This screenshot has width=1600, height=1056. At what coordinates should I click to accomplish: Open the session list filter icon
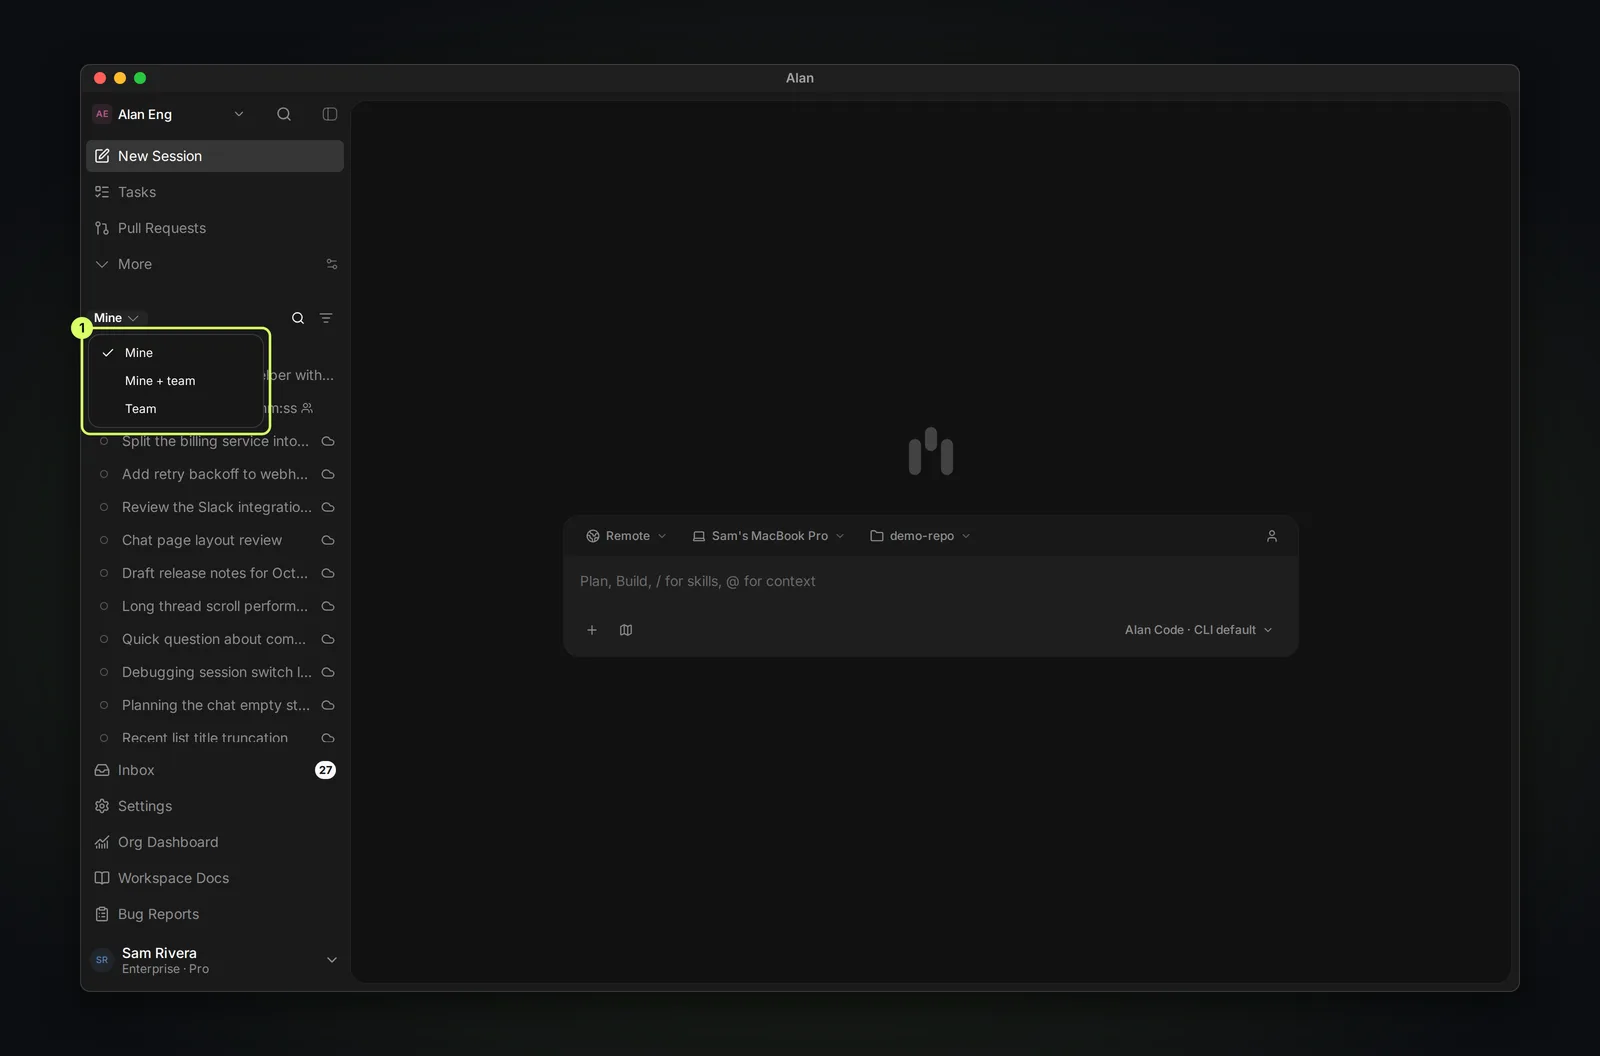[326, 318]
